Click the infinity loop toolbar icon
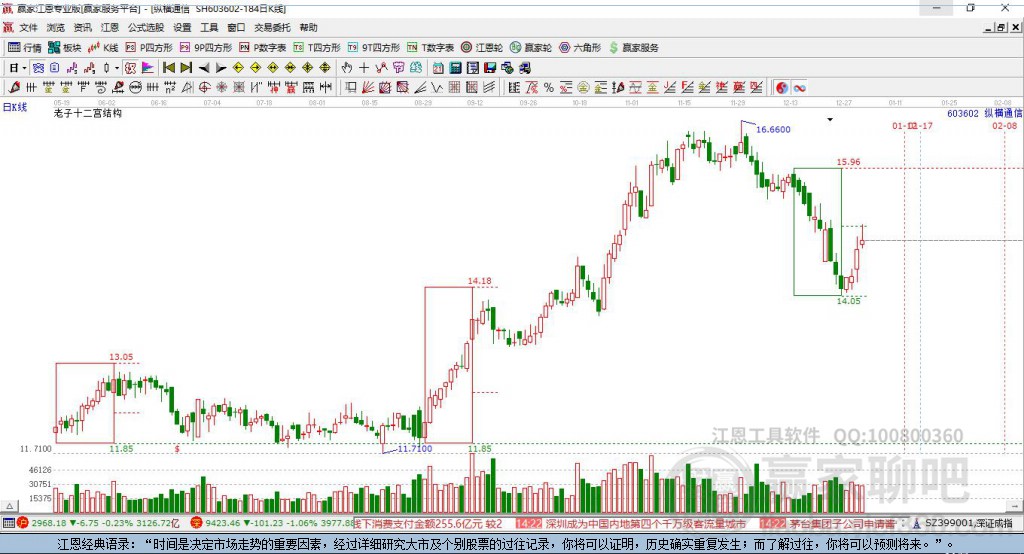Image resolution: width=1024 pixels, height=554 pixels. [799, 88]
